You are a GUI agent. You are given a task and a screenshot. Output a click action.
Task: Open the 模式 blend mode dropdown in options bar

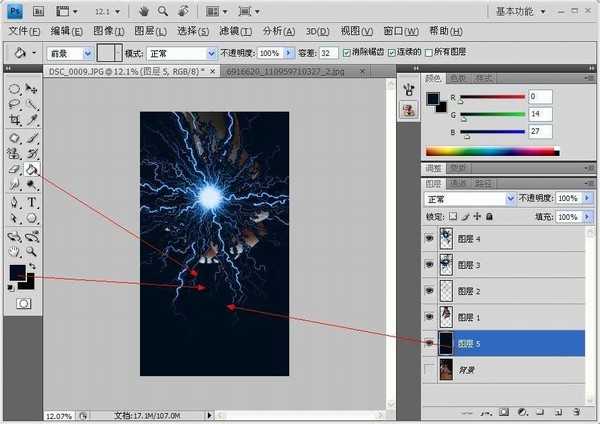pyautogui.click(x=181, y=52)
